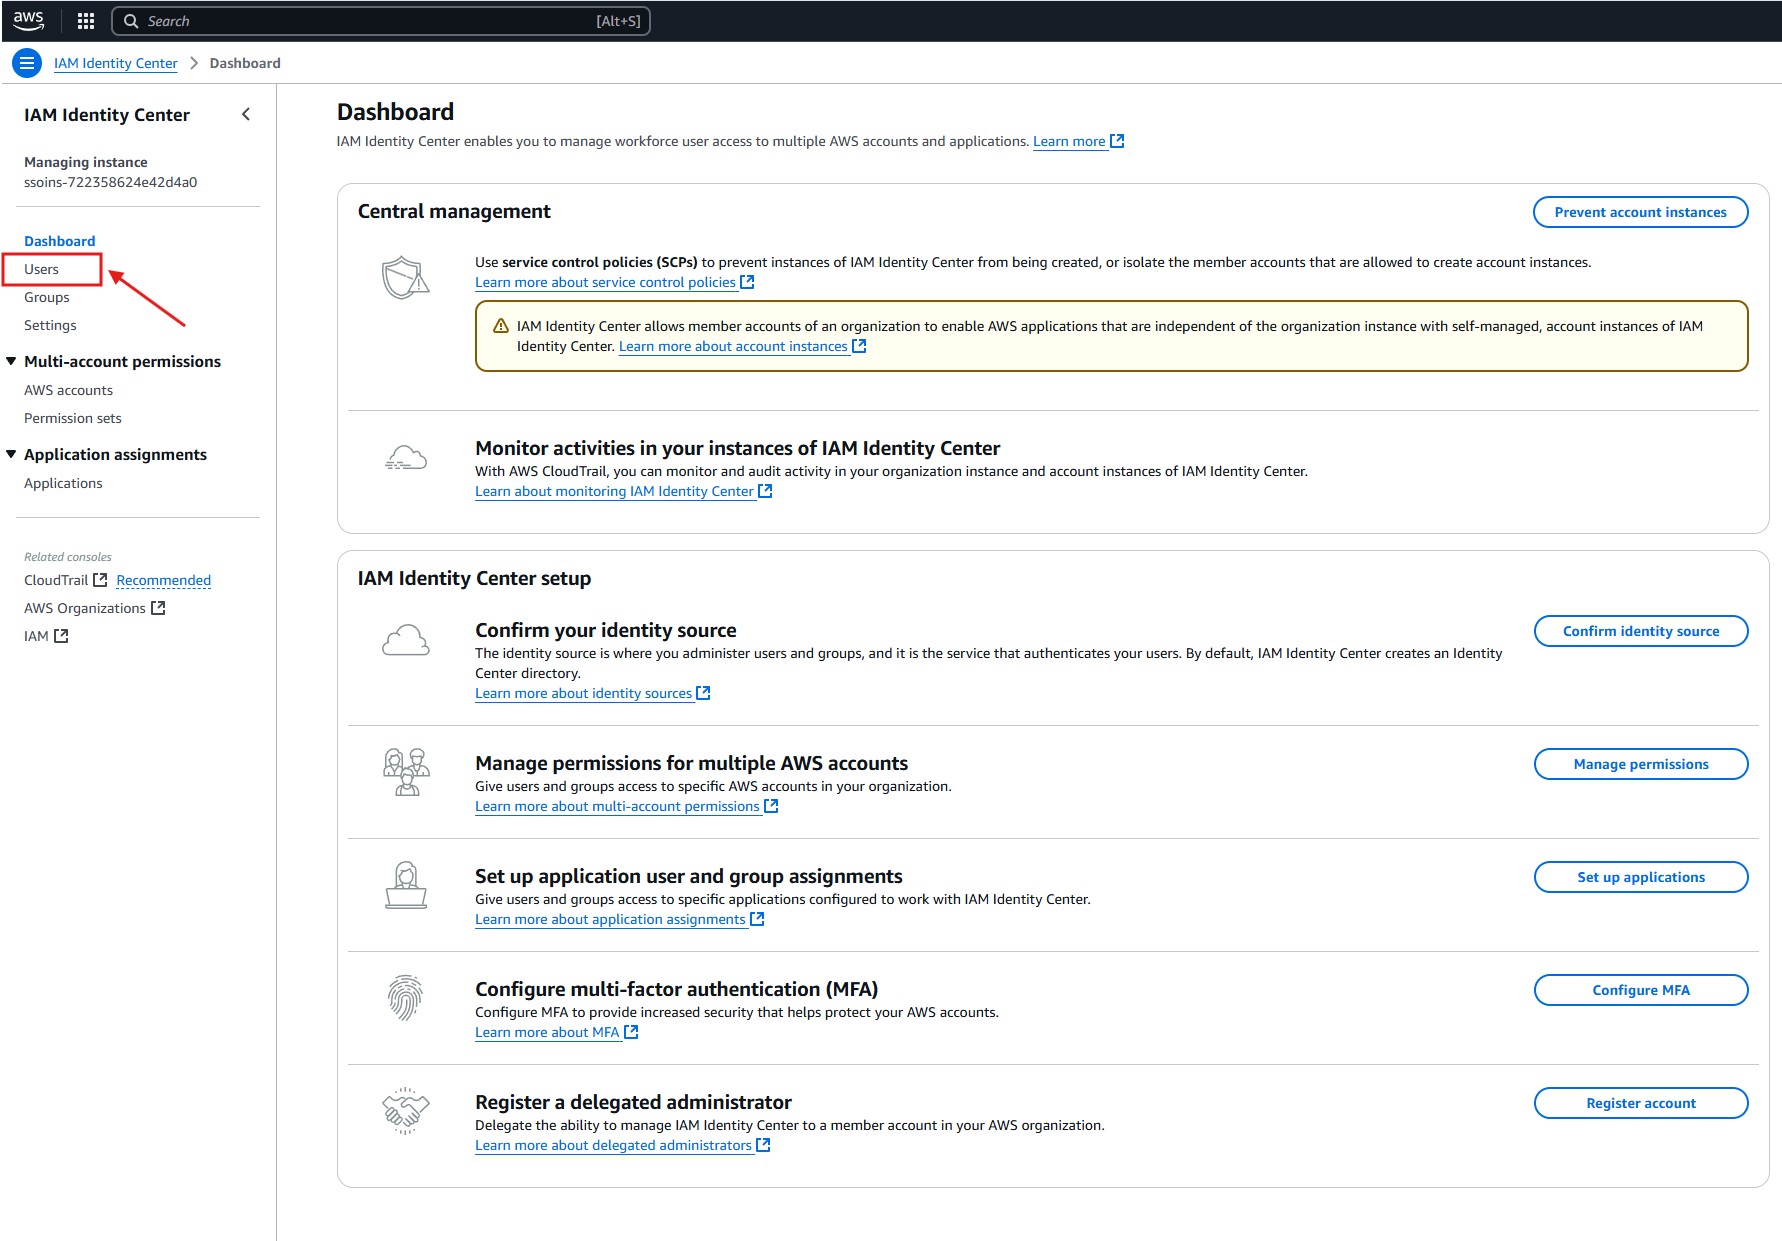Image resolution: width=1782 pixels, height=1241 pixels.
Task: Go to Groups in the sidebar
Action: click(x=47, y=297)
